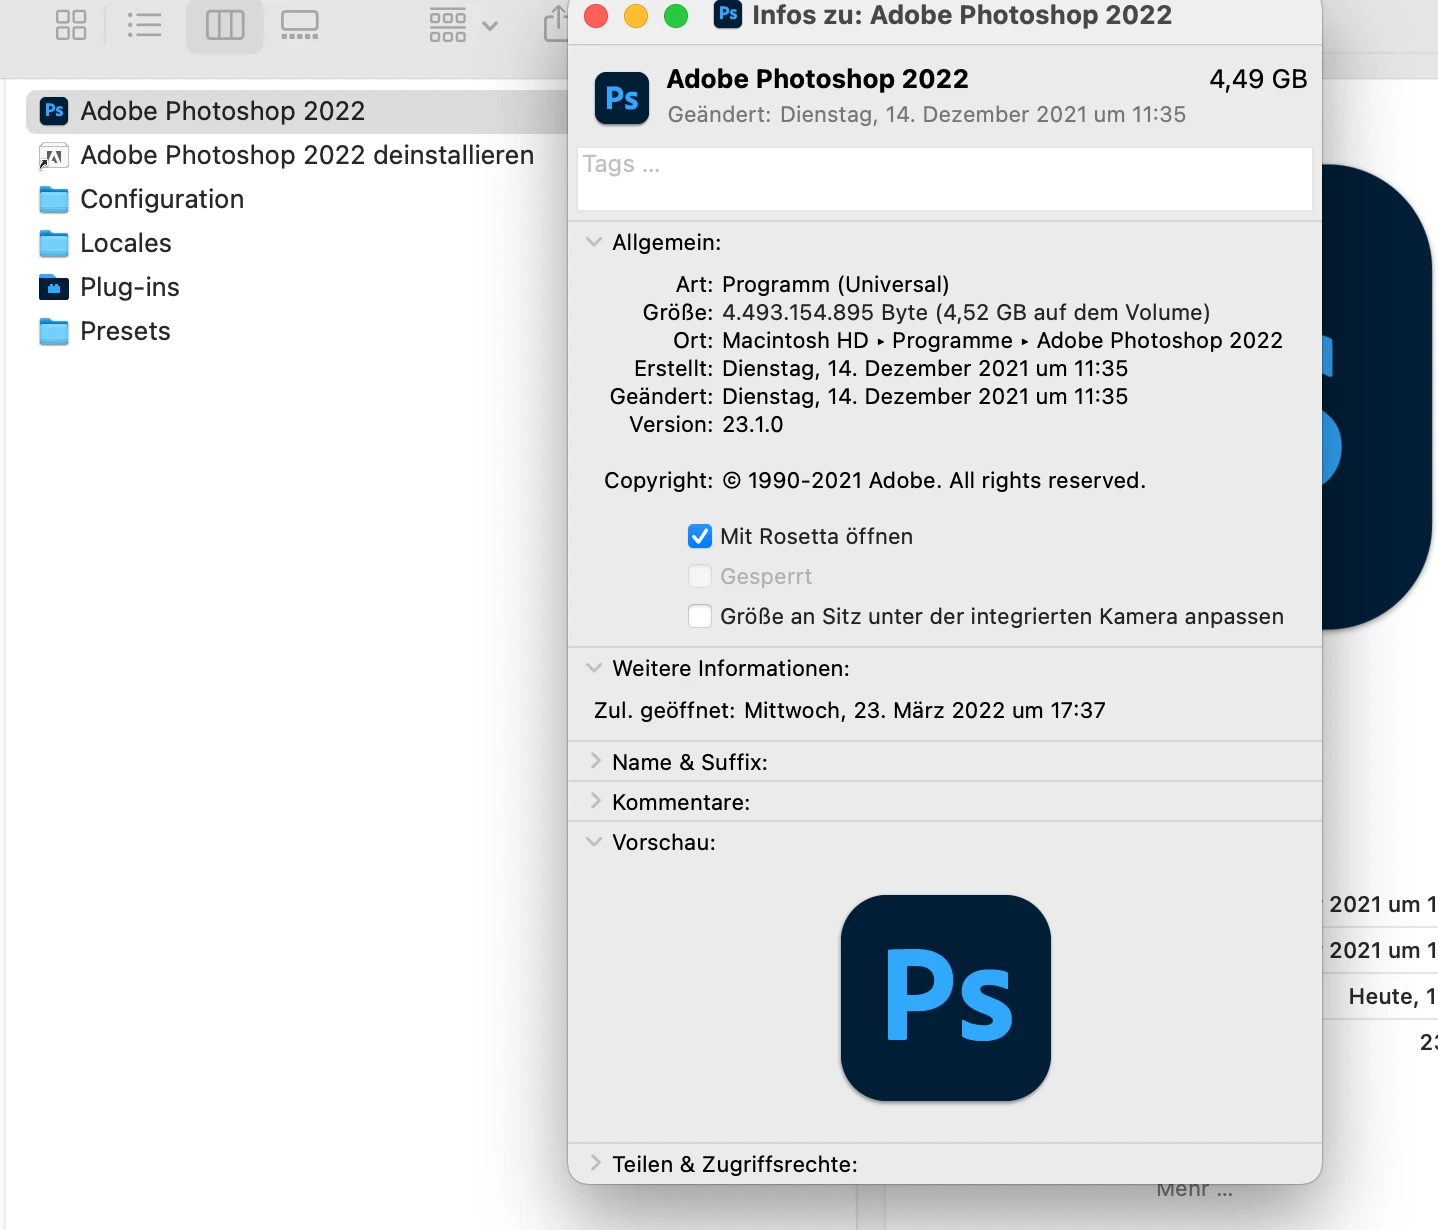Click the Programm (Universal) kind text
The height and width of the screenshot is (1230, 1438).
click(836, 285)
